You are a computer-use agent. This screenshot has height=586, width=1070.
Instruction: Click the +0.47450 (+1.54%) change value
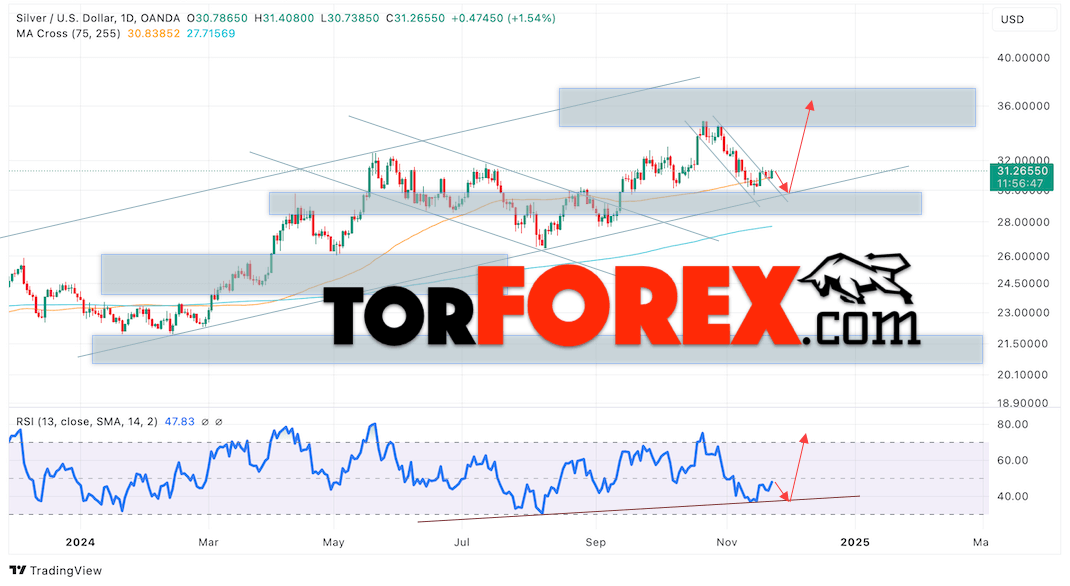pos(503,18)
